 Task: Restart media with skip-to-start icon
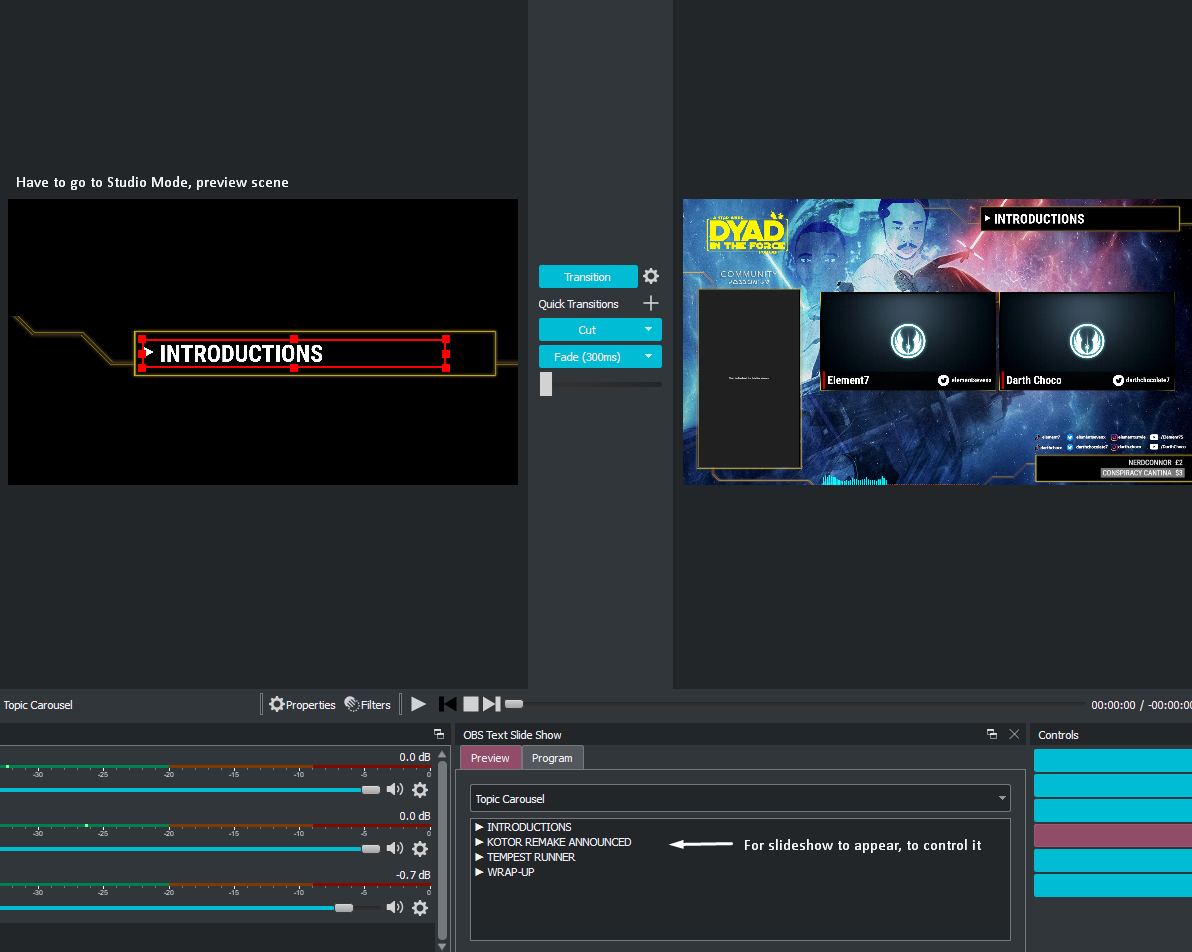(448, 704)
